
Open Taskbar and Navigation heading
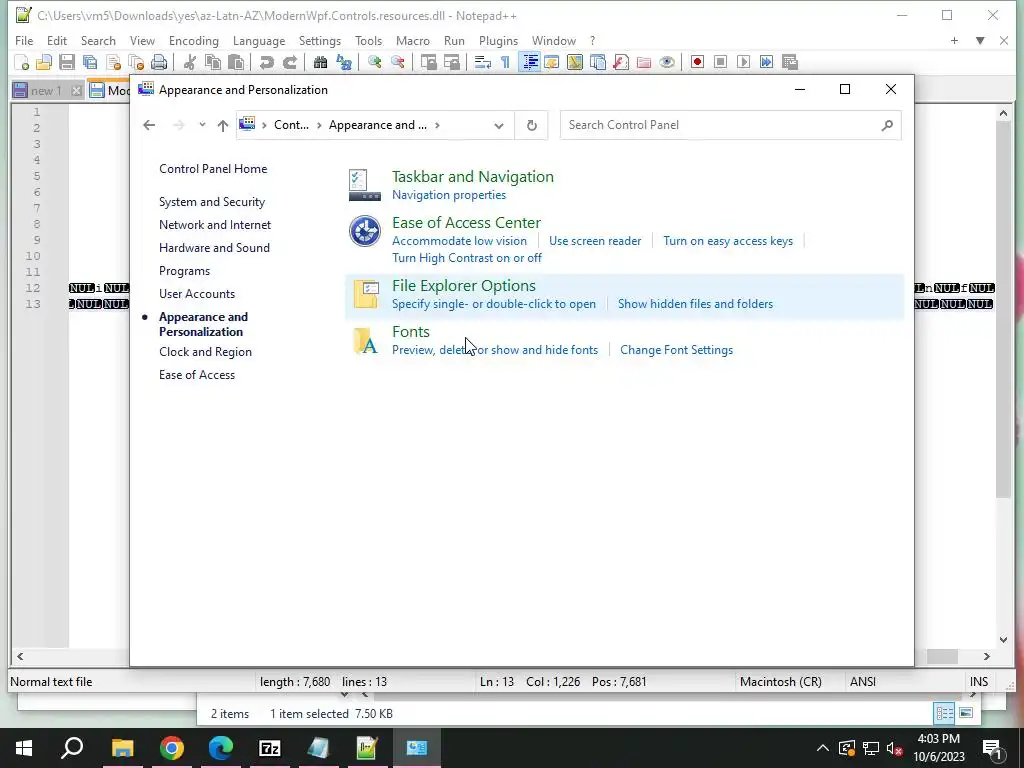tap(473, 176)
